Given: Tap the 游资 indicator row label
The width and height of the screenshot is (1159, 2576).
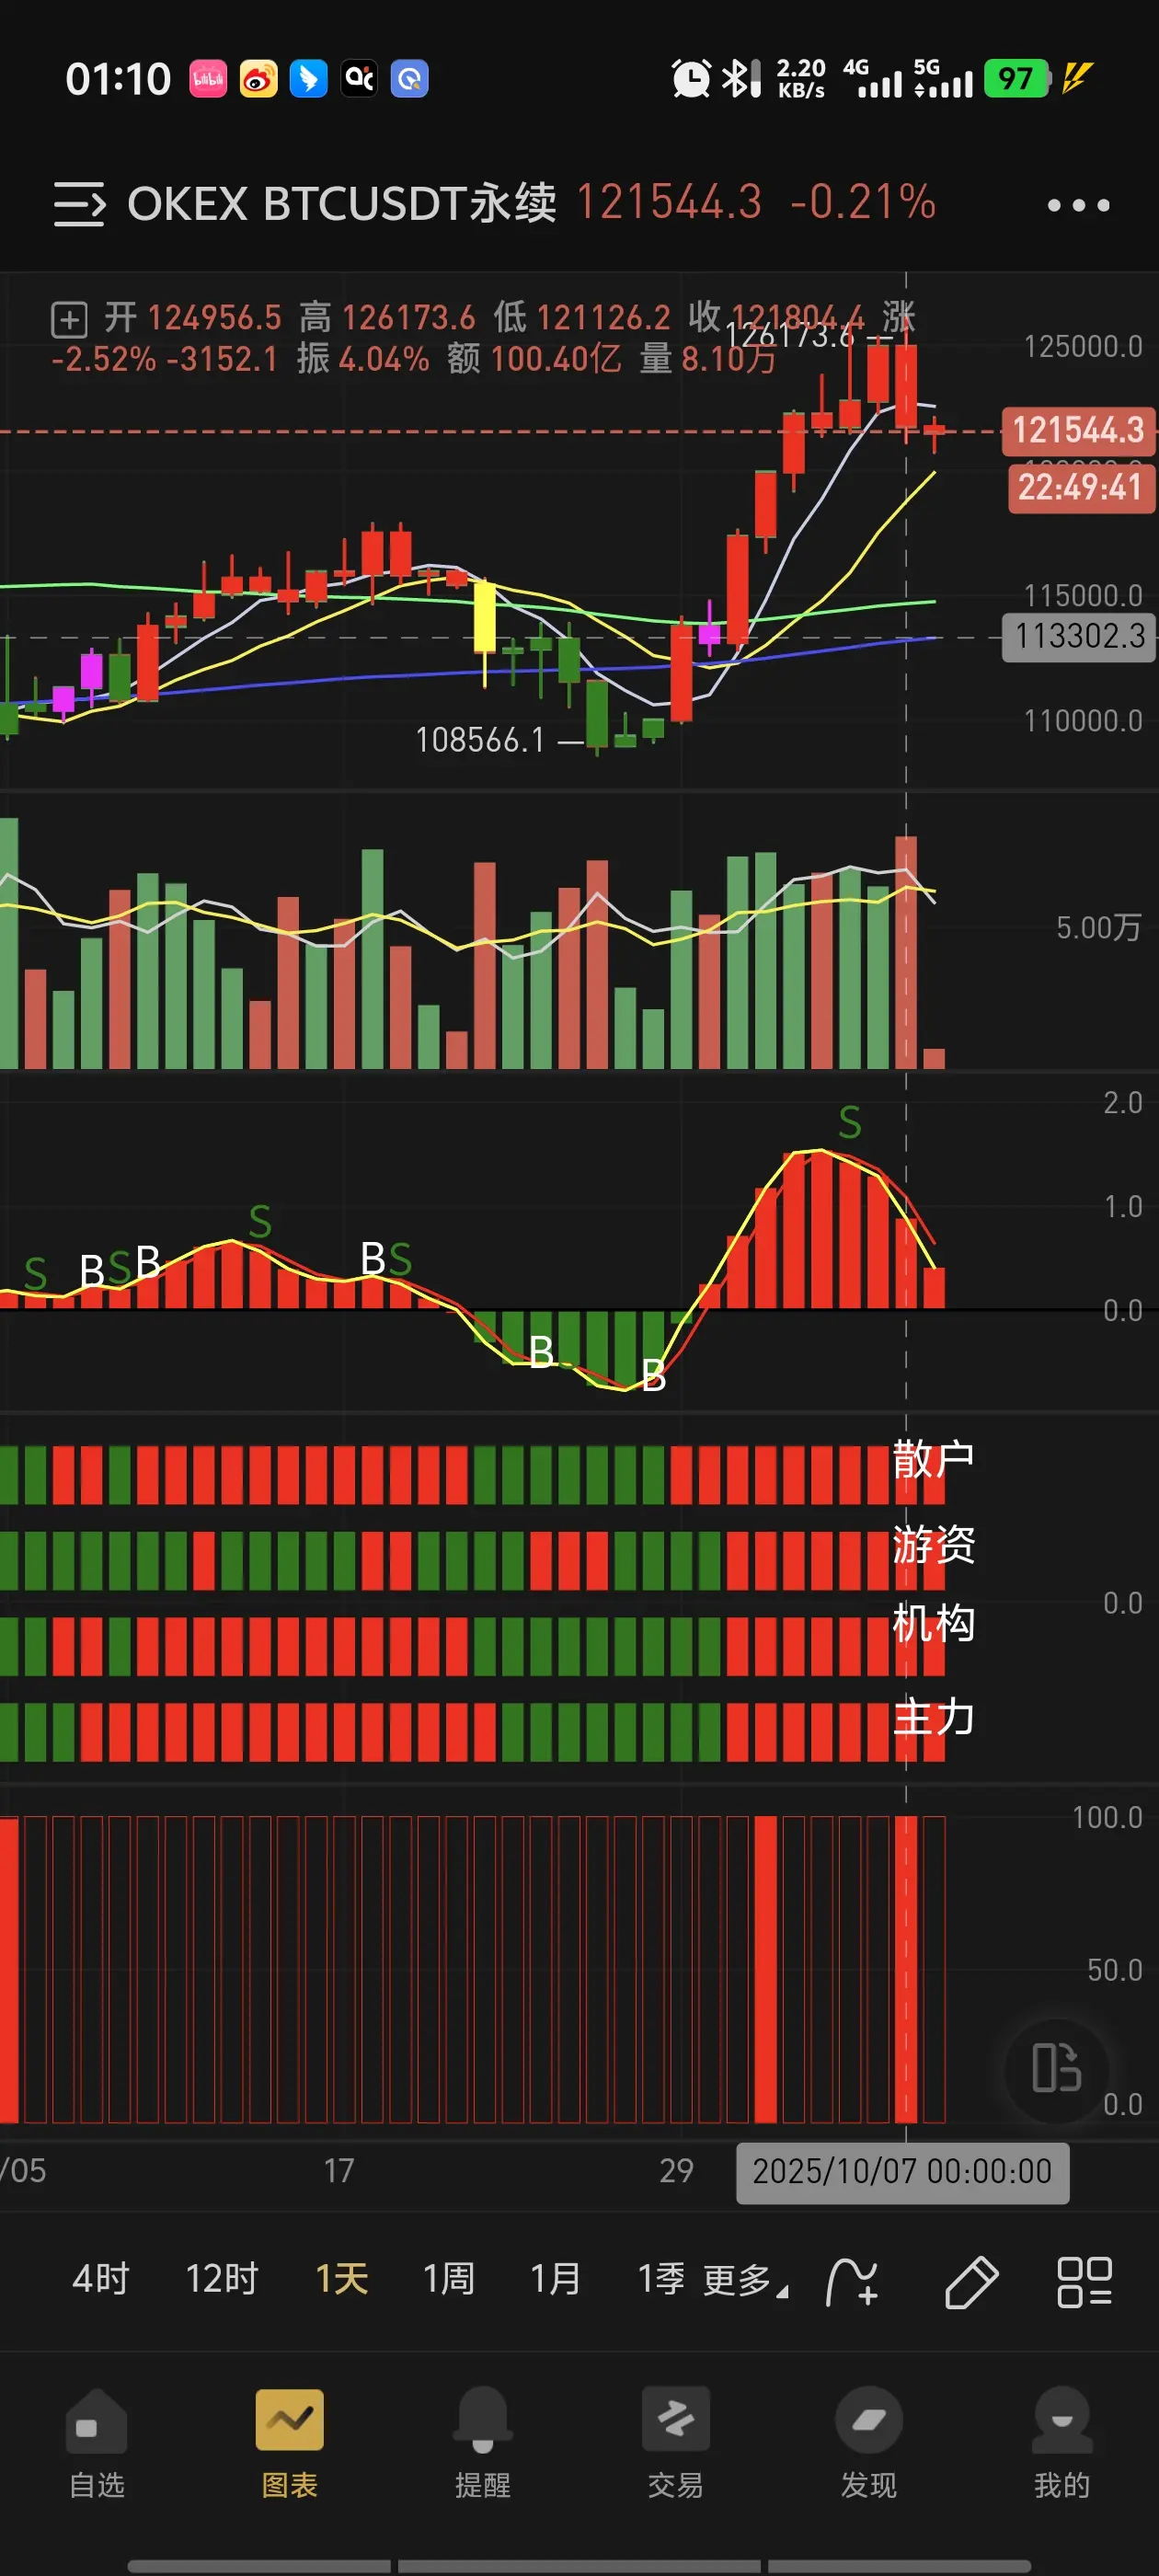Looking at the screenshot, I should tap(933, 1545).
